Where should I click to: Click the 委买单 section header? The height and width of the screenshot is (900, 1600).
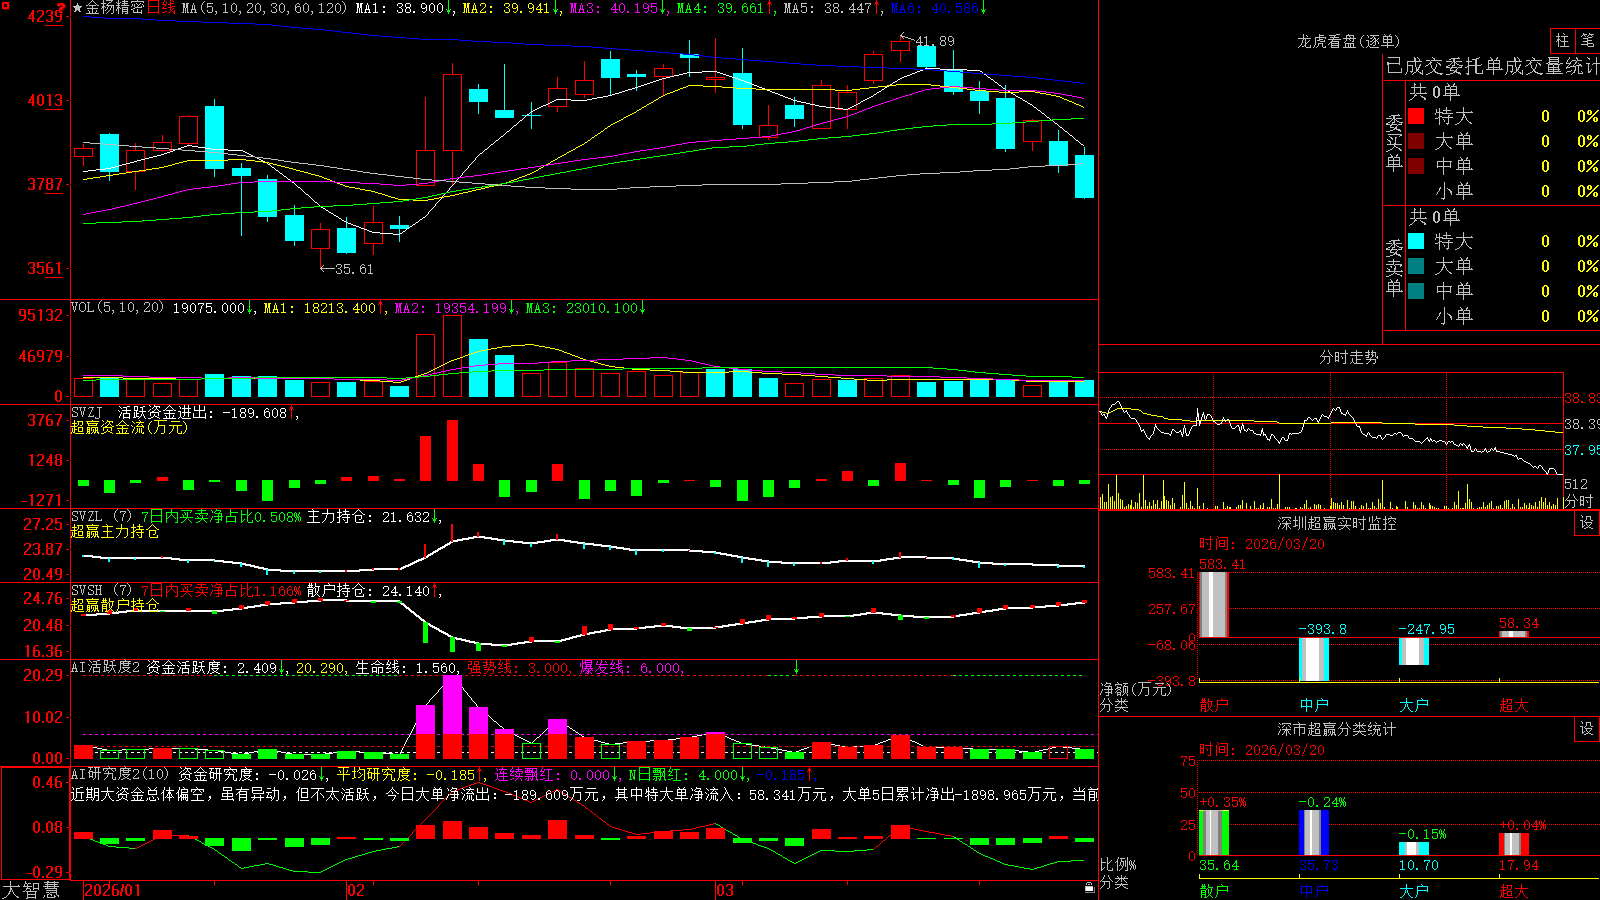(x=1394, y=142)
